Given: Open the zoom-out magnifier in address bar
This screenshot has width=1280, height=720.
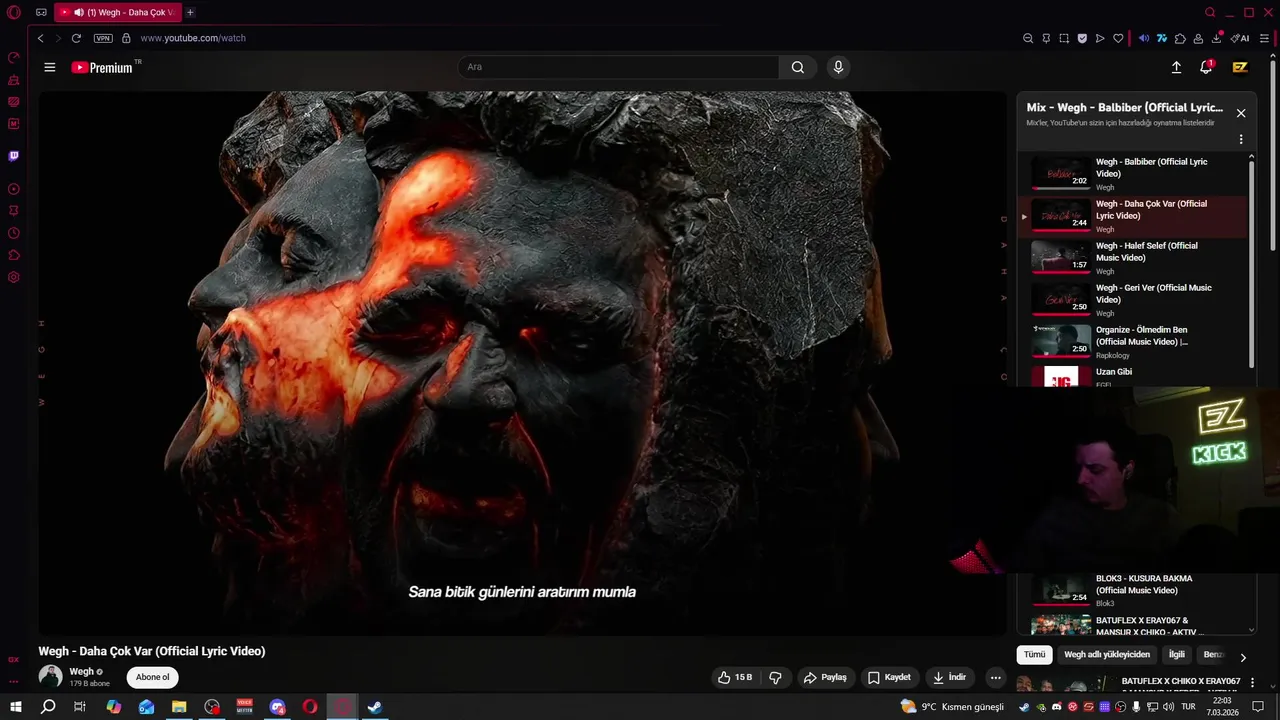Looking at the screenshot, I should point(1028,38).
